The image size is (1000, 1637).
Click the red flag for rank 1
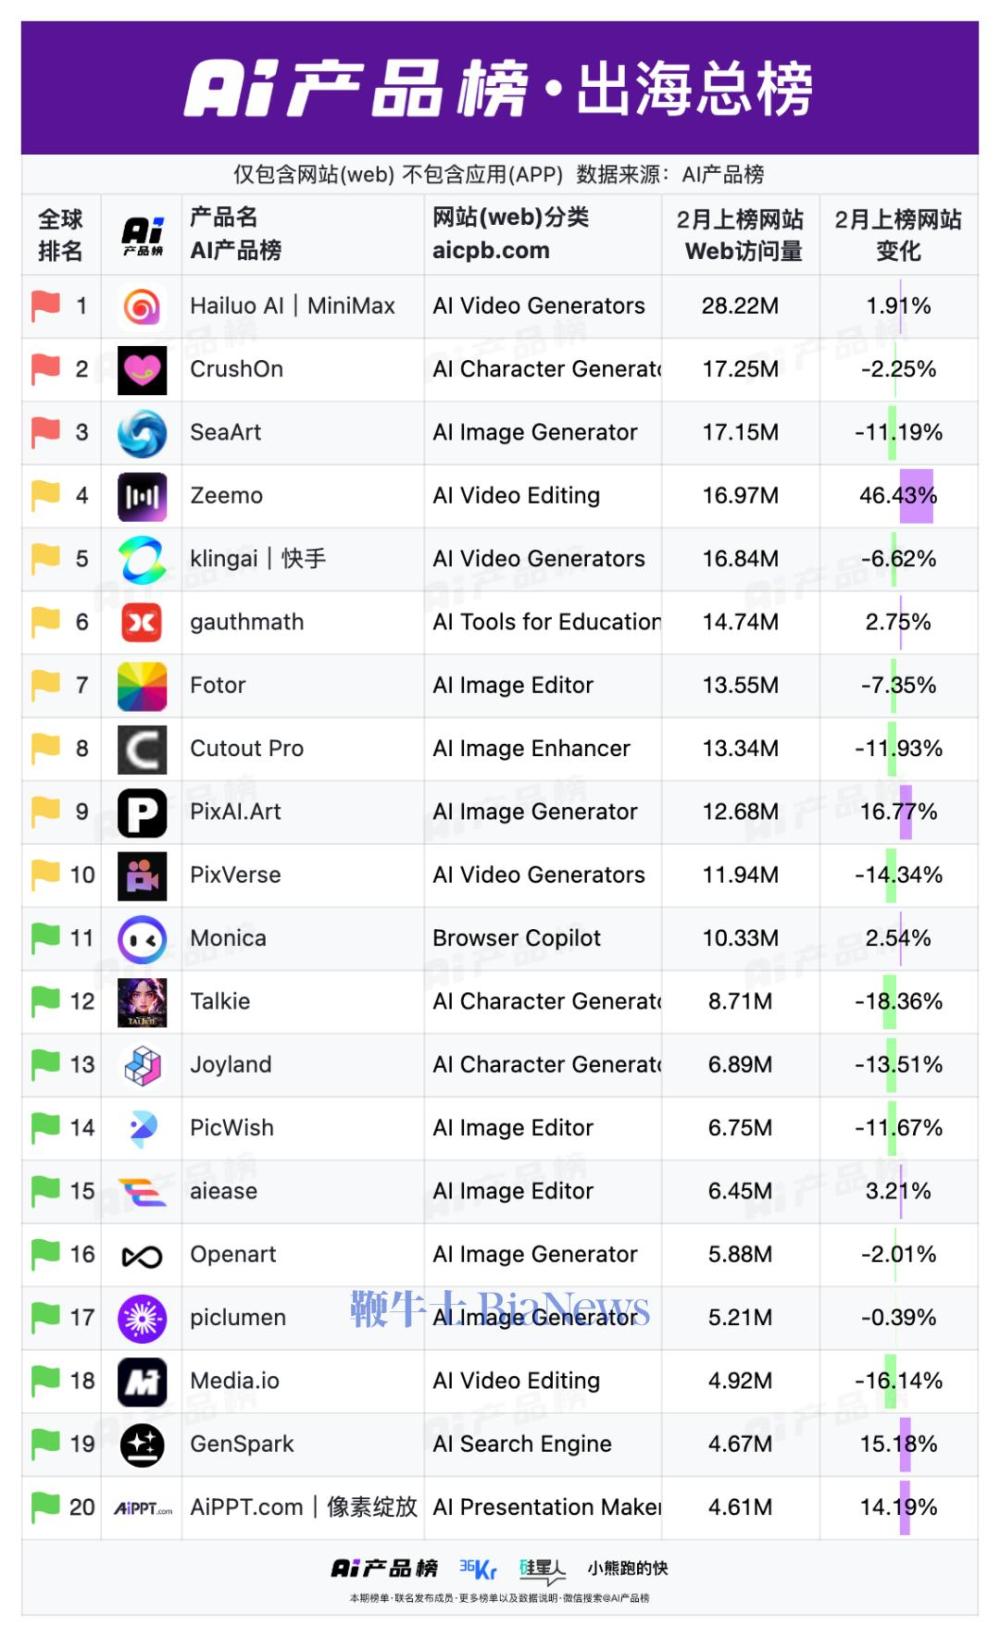[45, 305]
